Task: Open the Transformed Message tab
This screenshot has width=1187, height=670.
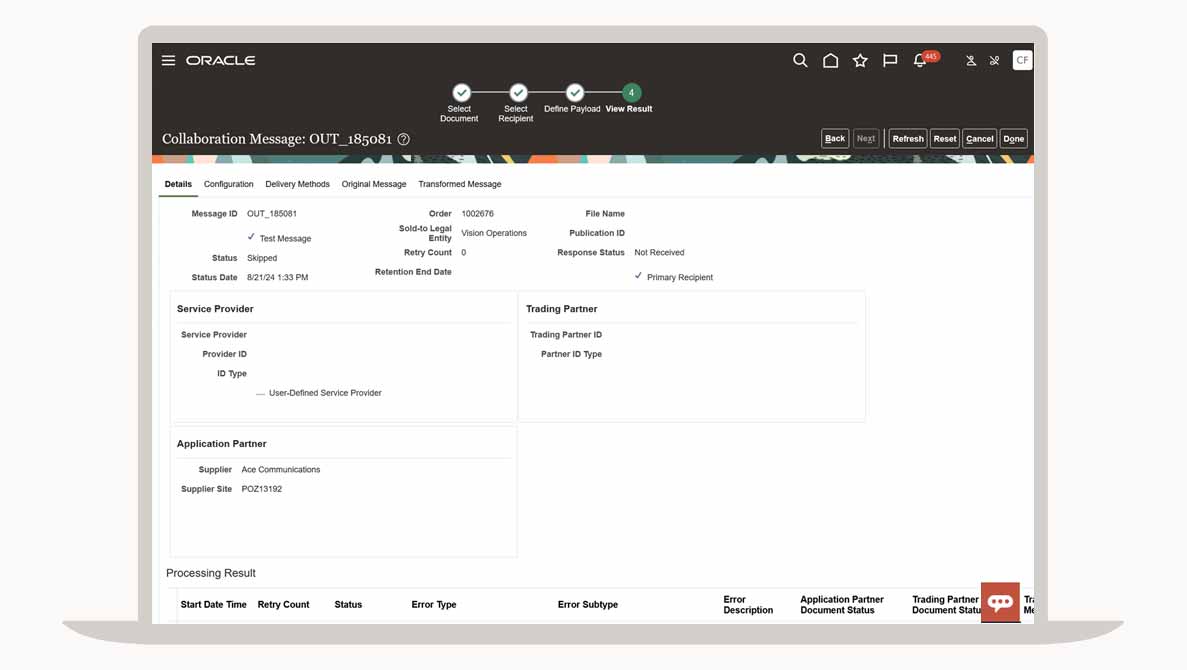Action: pyautogui.click(x=460, y=184)
